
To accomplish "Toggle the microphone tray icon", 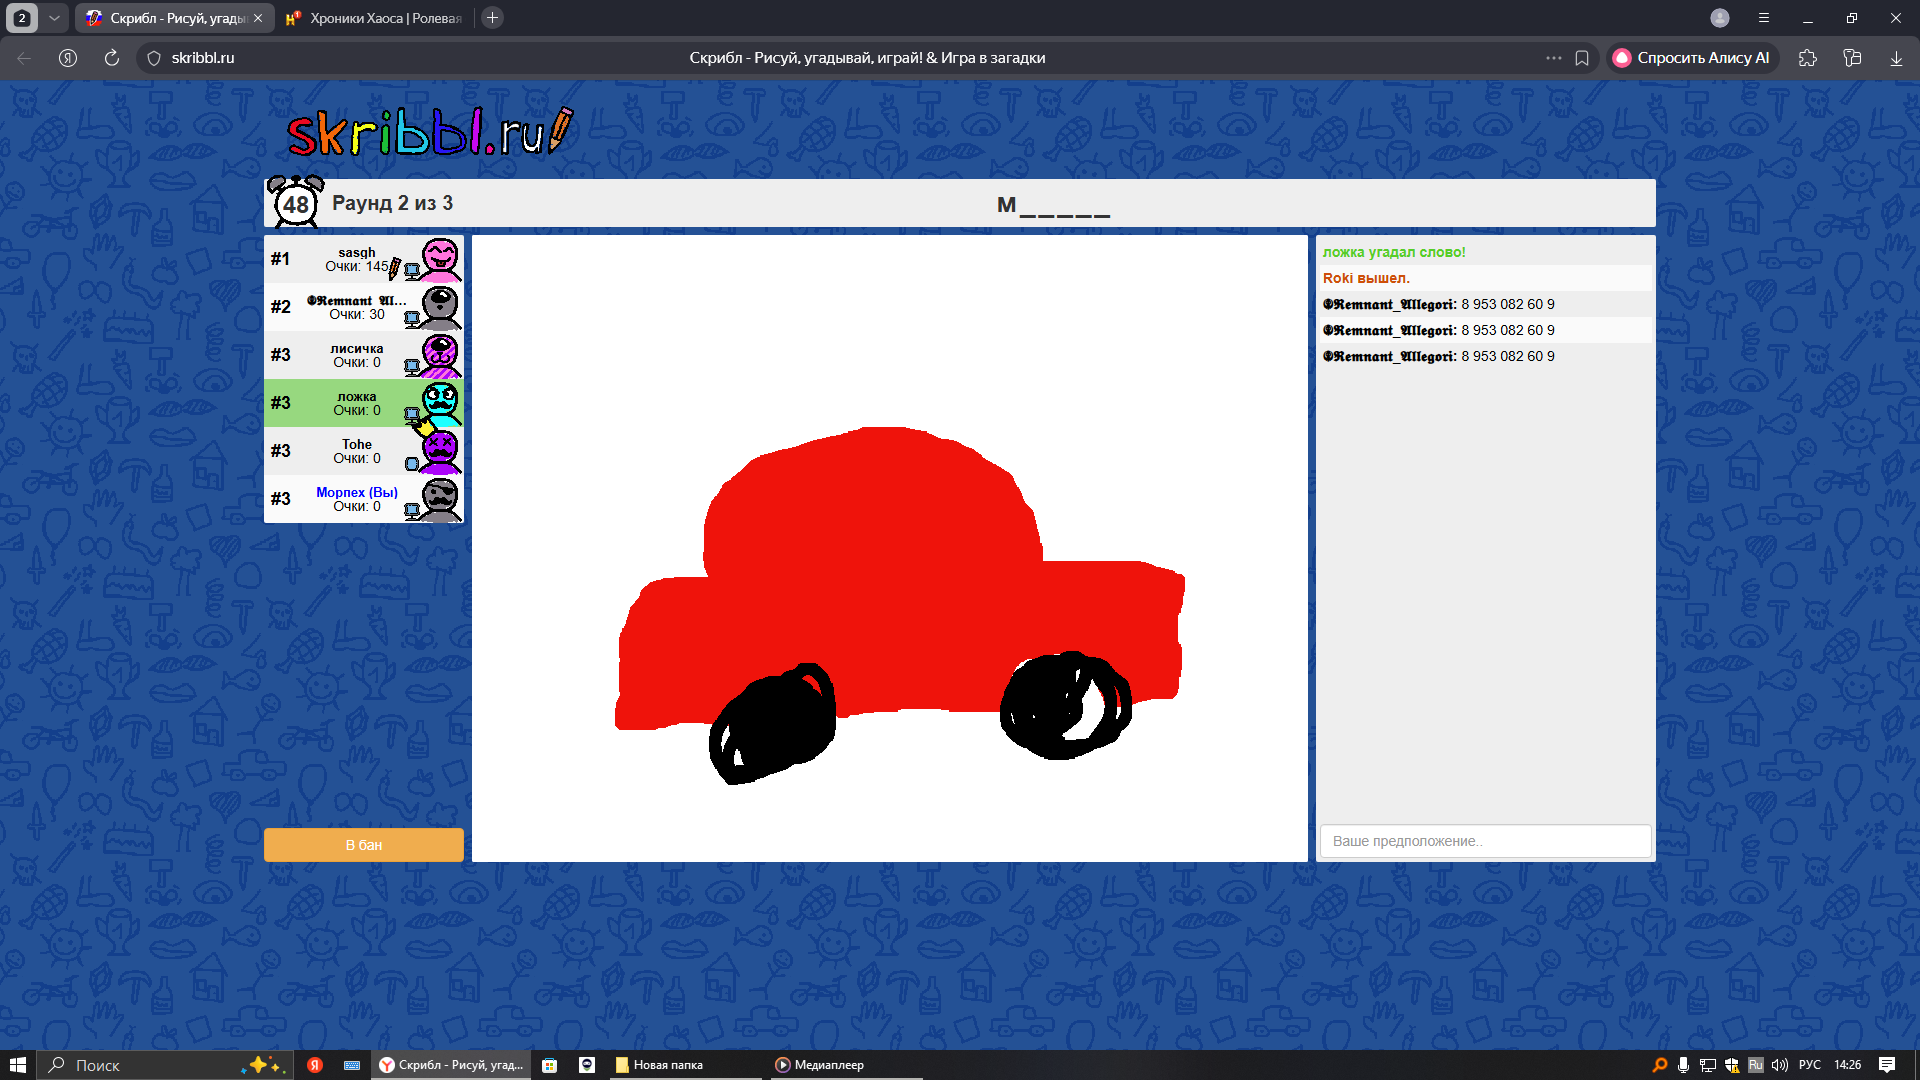I will click(x=1684, y=1065).
